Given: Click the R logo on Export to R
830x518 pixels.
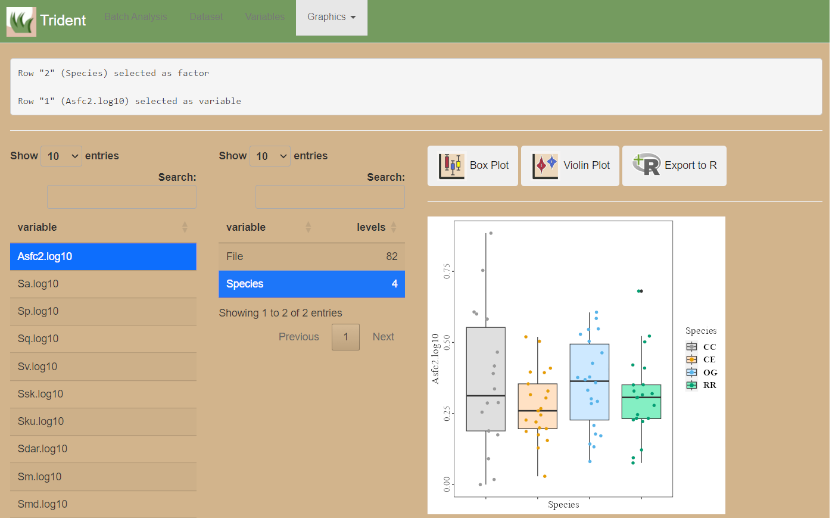Looking at the screenshot, I should coord(647,166).
